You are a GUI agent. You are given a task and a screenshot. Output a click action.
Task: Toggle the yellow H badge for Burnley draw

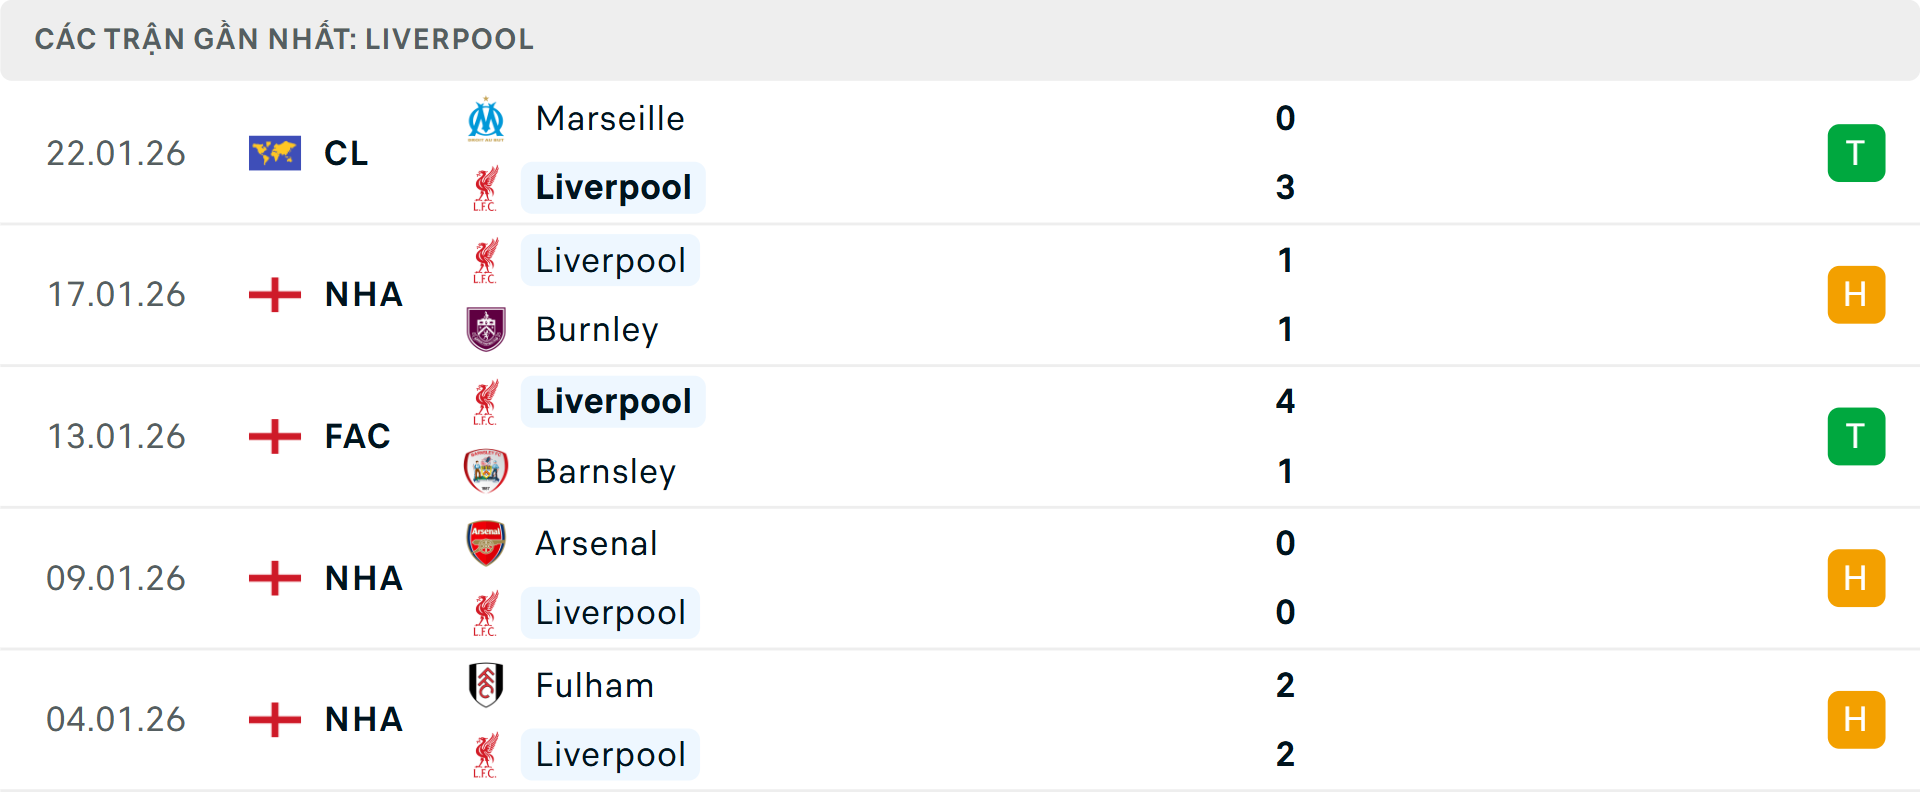(1856, 294)
